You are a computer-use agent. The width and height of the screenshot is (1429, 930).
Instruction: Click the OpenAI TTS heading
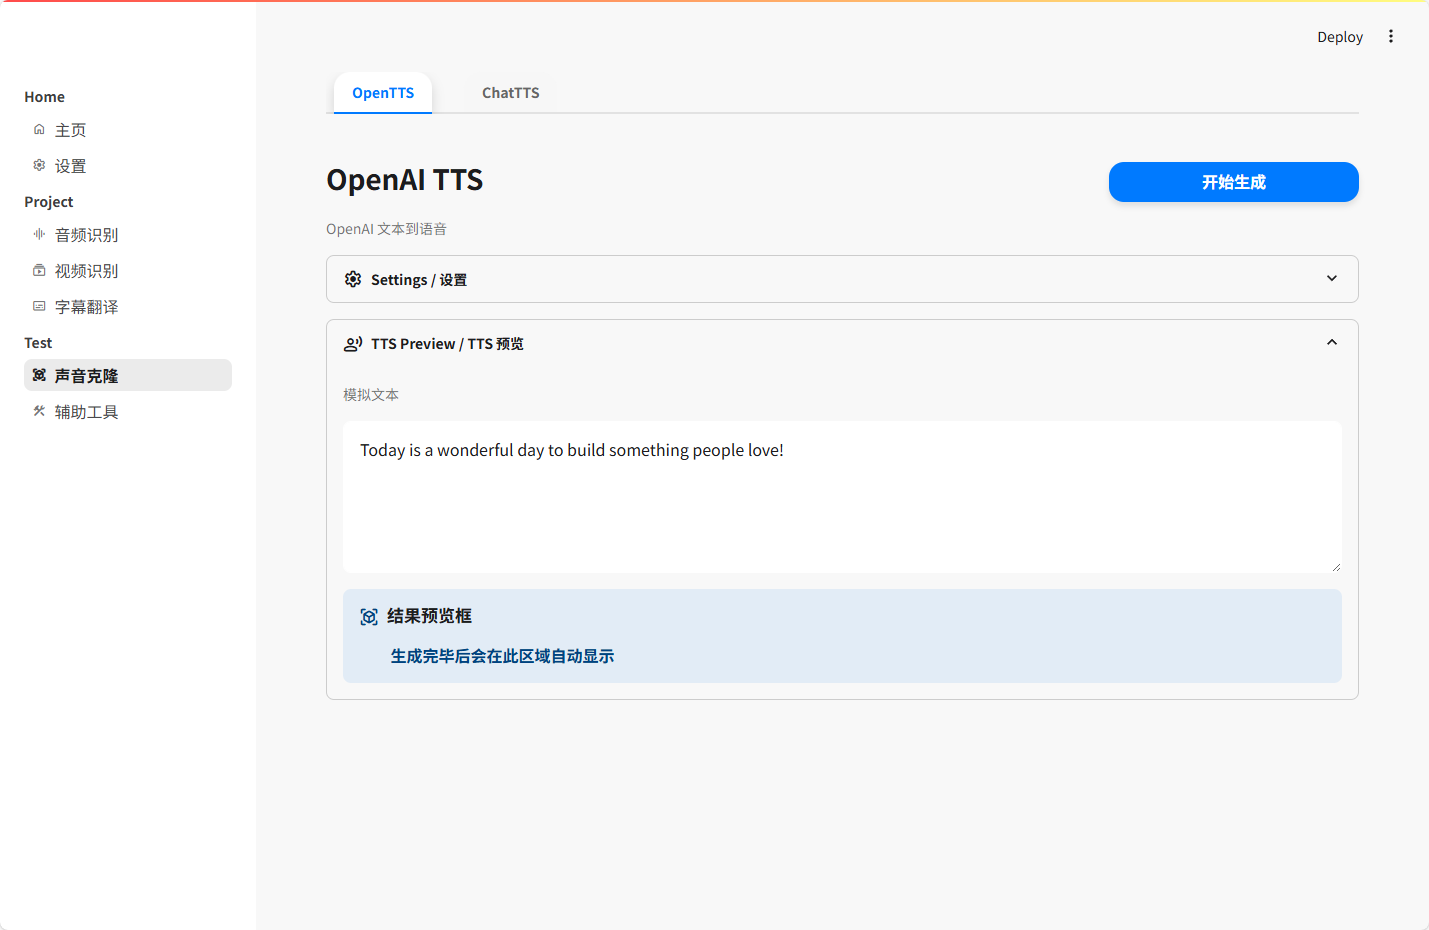405,180
